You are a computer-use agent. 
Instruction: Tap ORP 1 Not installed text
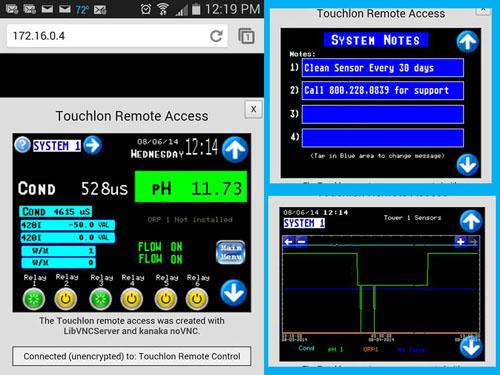pos(190,220)
